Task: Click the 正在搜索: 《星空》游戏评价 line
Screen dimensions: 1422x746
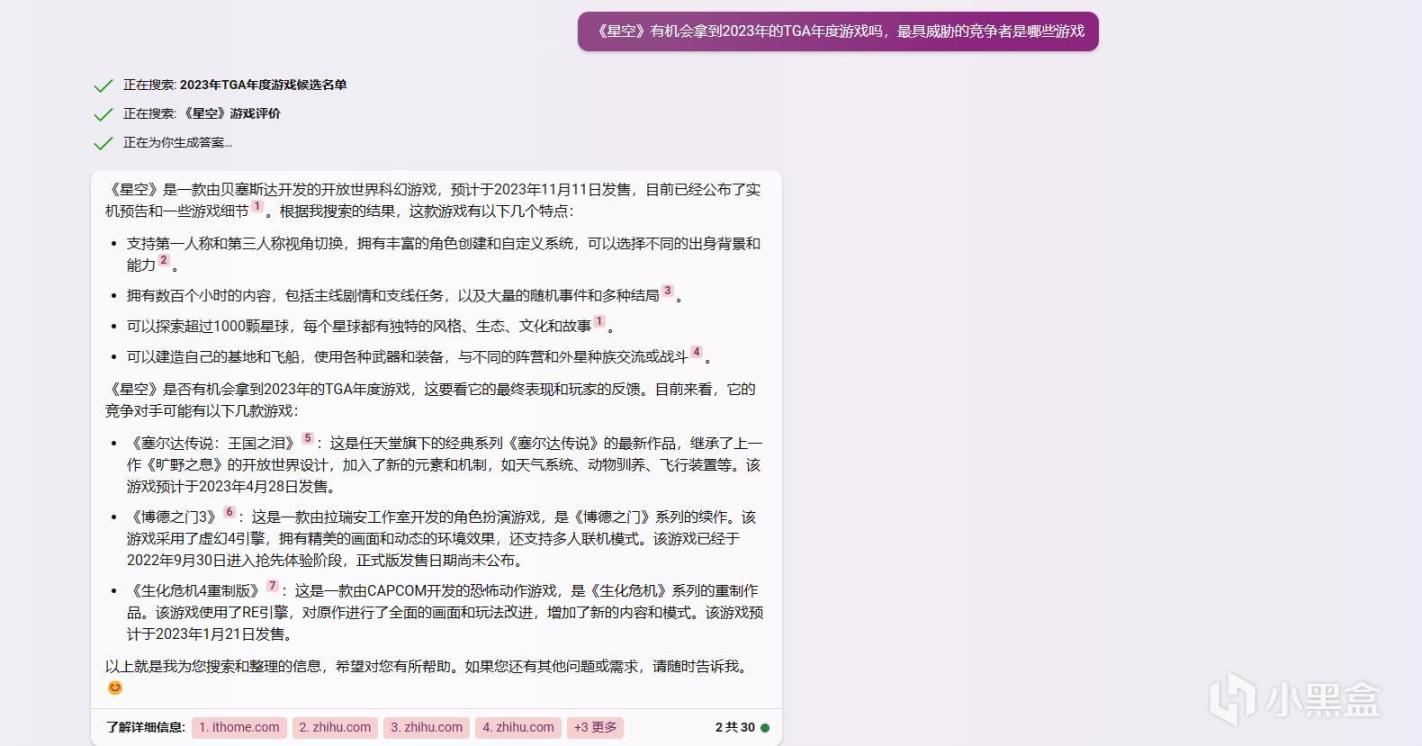Action: pyautogui.click(x=202, y=114)
